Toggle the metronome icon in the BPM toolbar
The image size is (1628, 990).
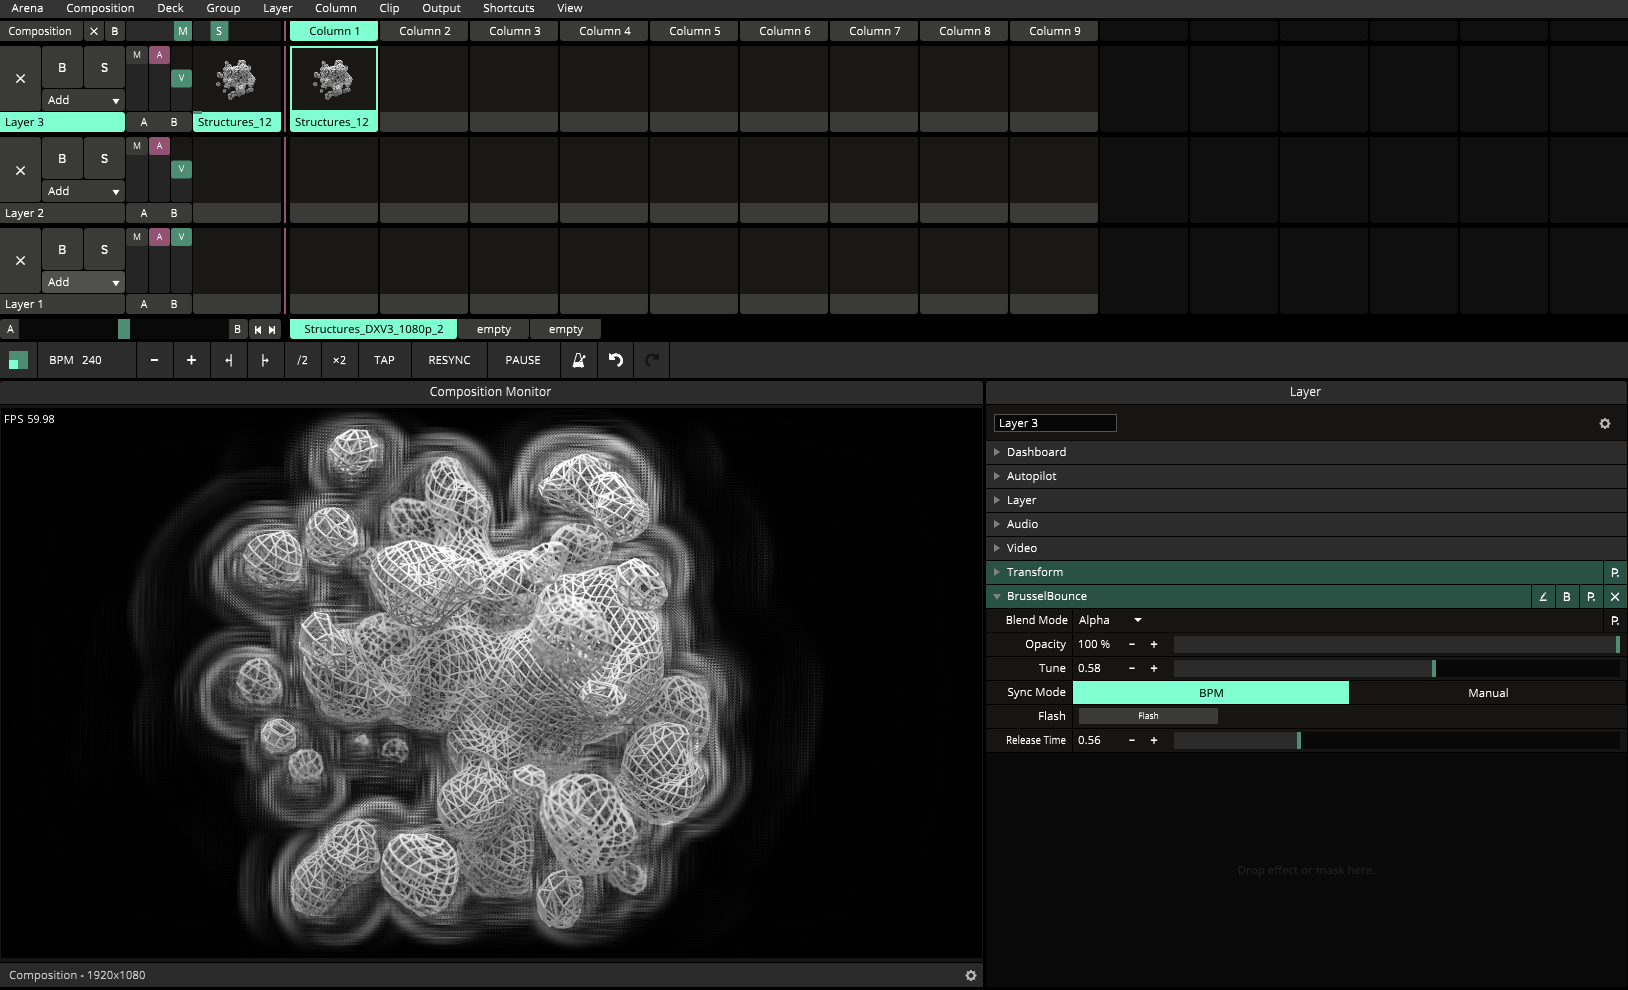[x=578, y=360]
